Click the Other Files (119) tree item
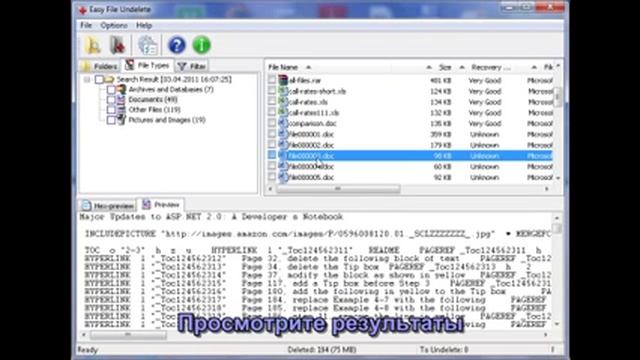 [x=154, y=109]
